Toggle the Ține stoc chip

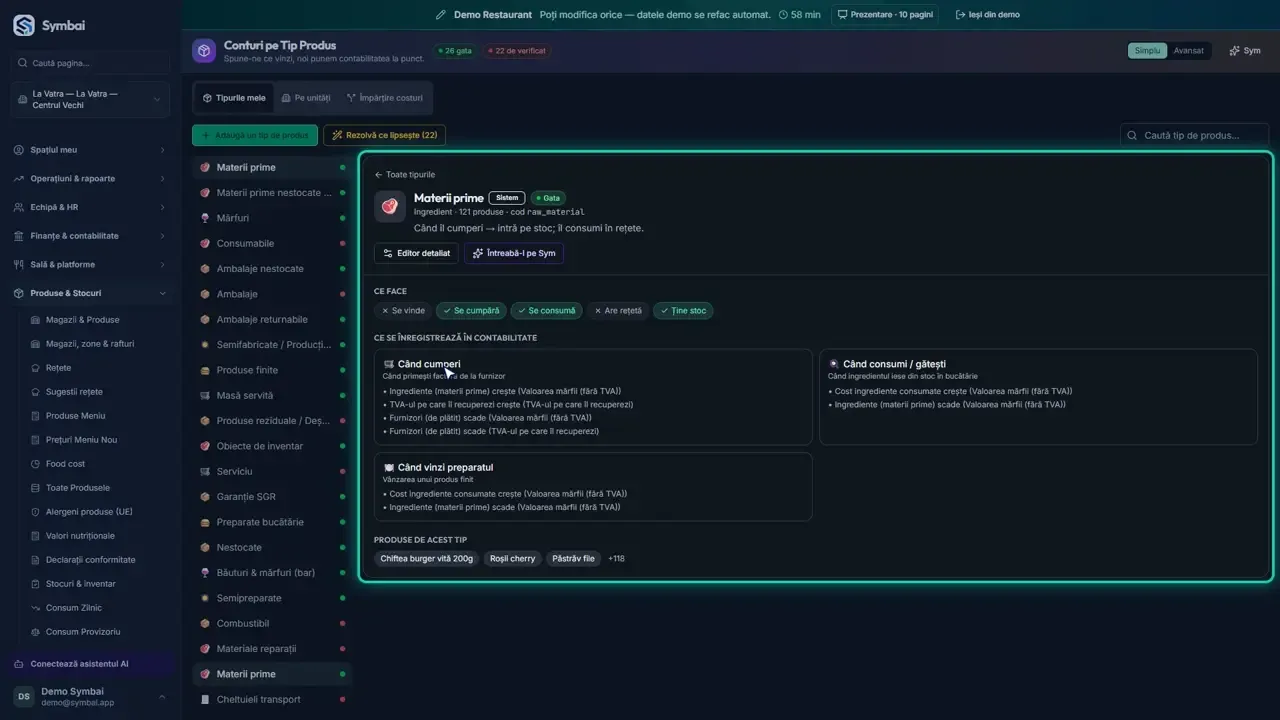(683, 311)
